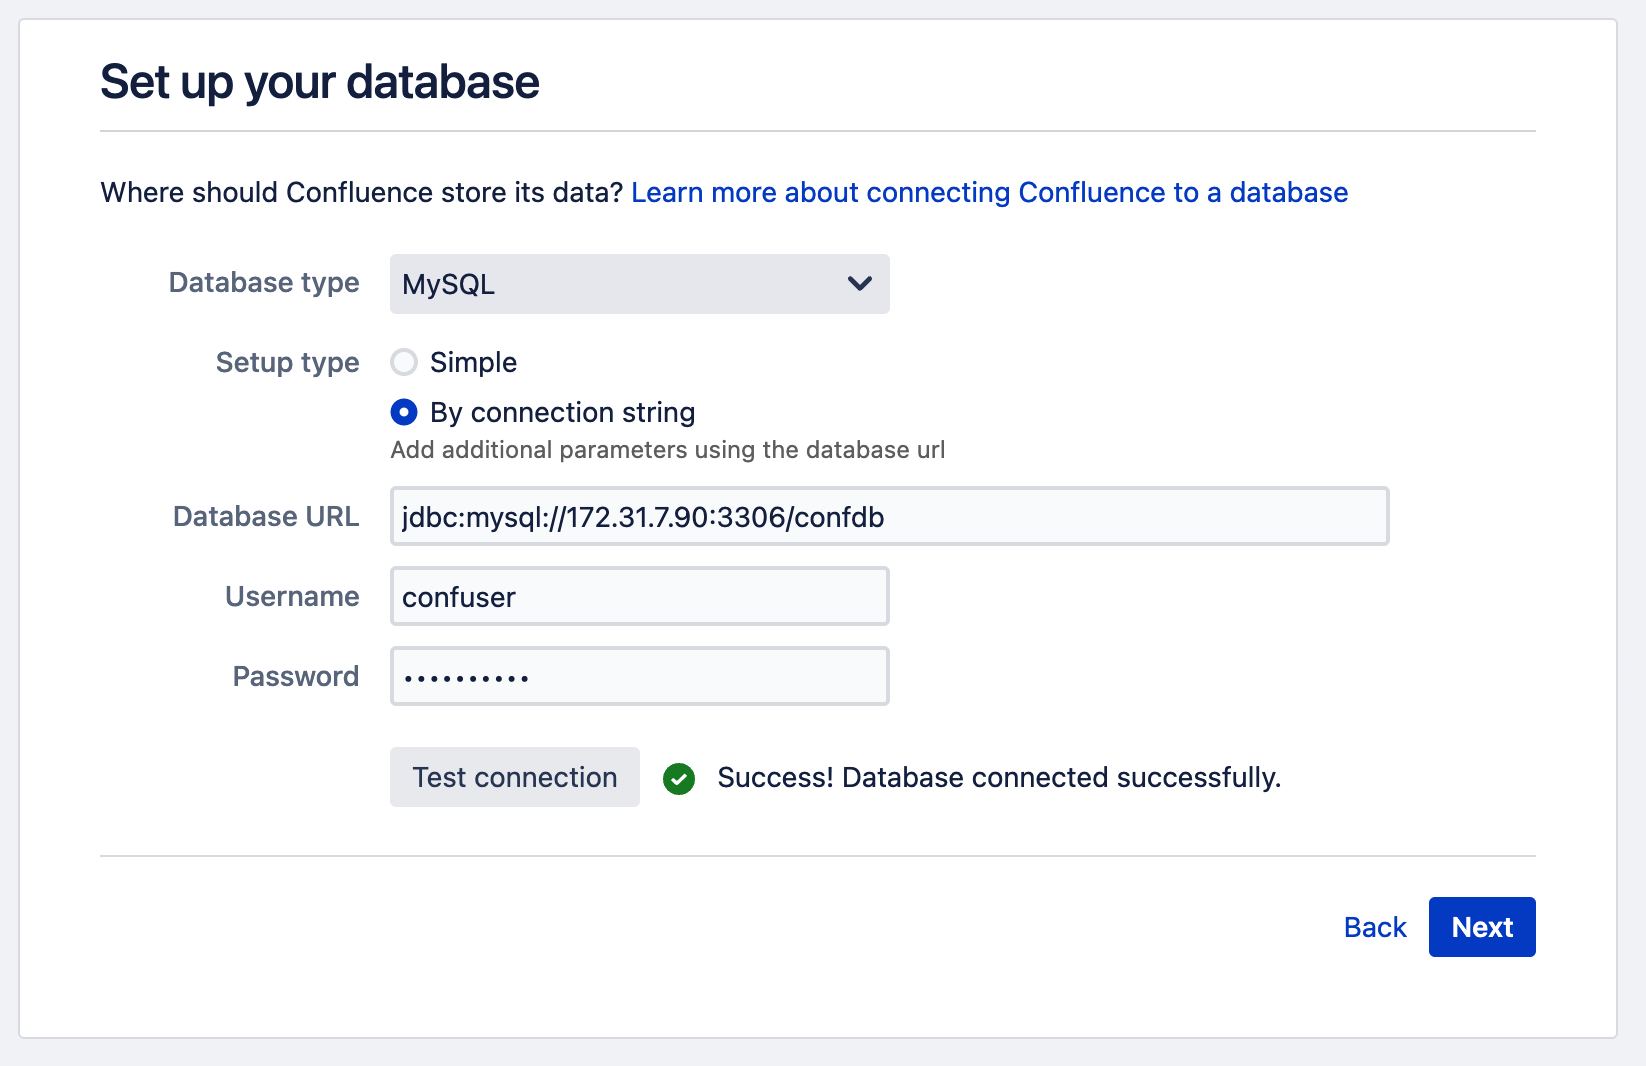This screenshot has height=1066, width=1646.
Task: Click the "Database type" field label
Action: [264, 283]
